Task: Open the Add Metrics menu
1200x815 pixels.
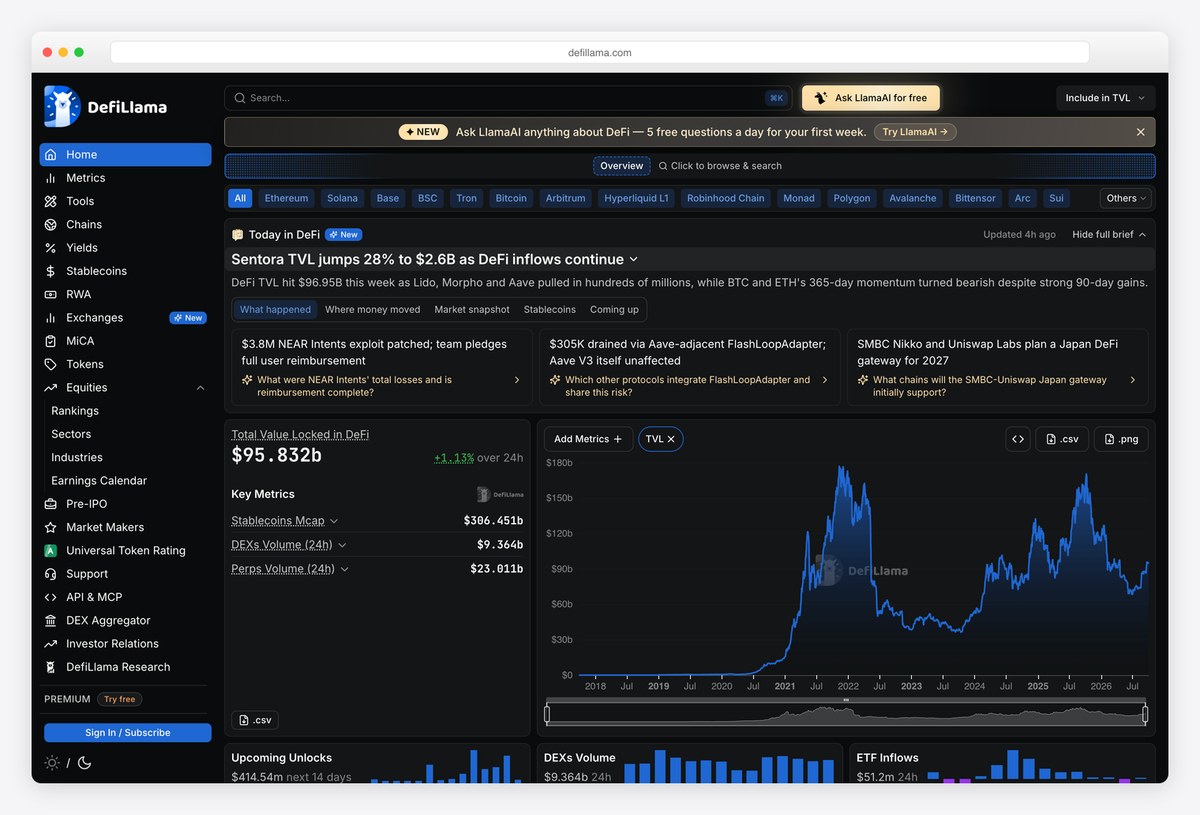Action: tap(588, 439)
